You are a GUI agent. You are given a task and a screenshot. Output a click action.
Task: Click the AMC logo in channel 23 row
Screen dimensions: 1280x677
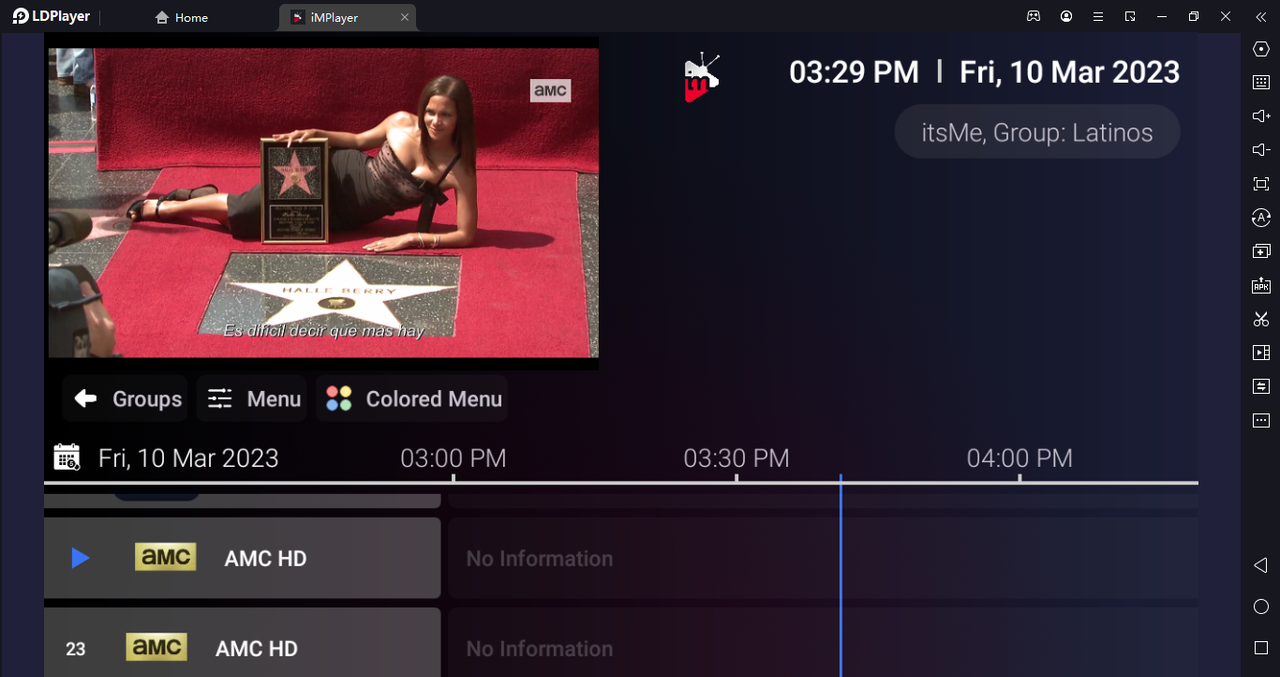156,647
